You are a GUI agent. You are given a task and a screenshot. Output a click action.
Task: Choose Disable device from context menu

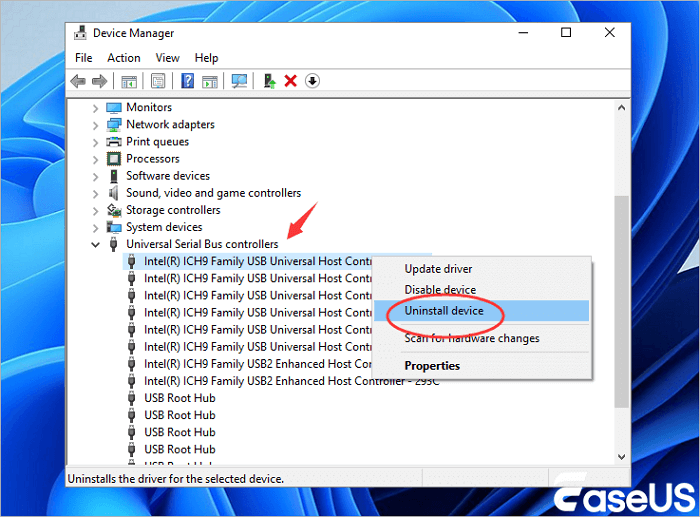click(481, 290)
